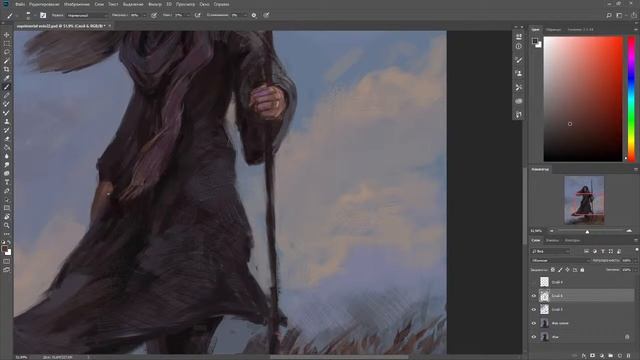The height and width of the screenshot is (360, 640).
Task: Open the layer filter type dropdown
Action: point(550,251)
